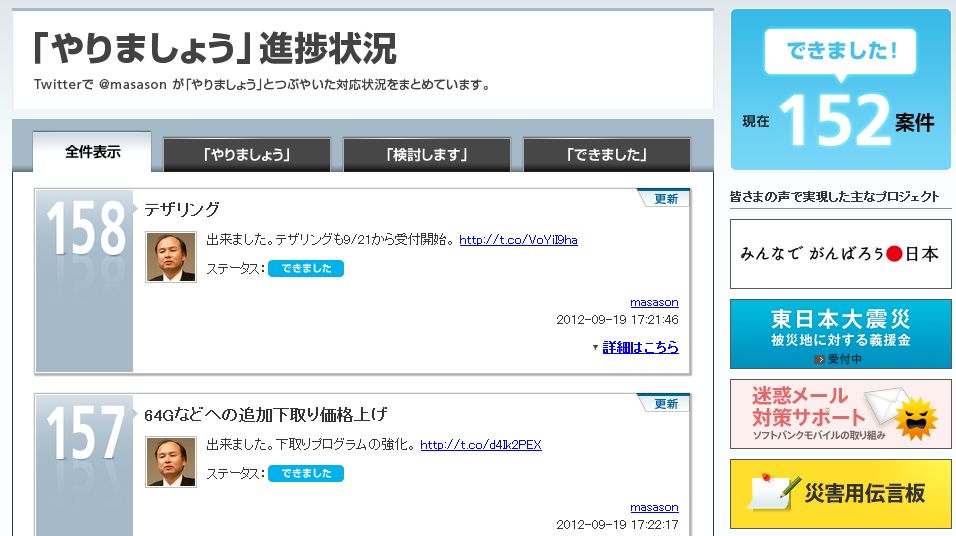Image resolution: width=956 pixels, height=536 pixels.
Task: Open the 災害用伝言板 banner
Action: (840, 494)
